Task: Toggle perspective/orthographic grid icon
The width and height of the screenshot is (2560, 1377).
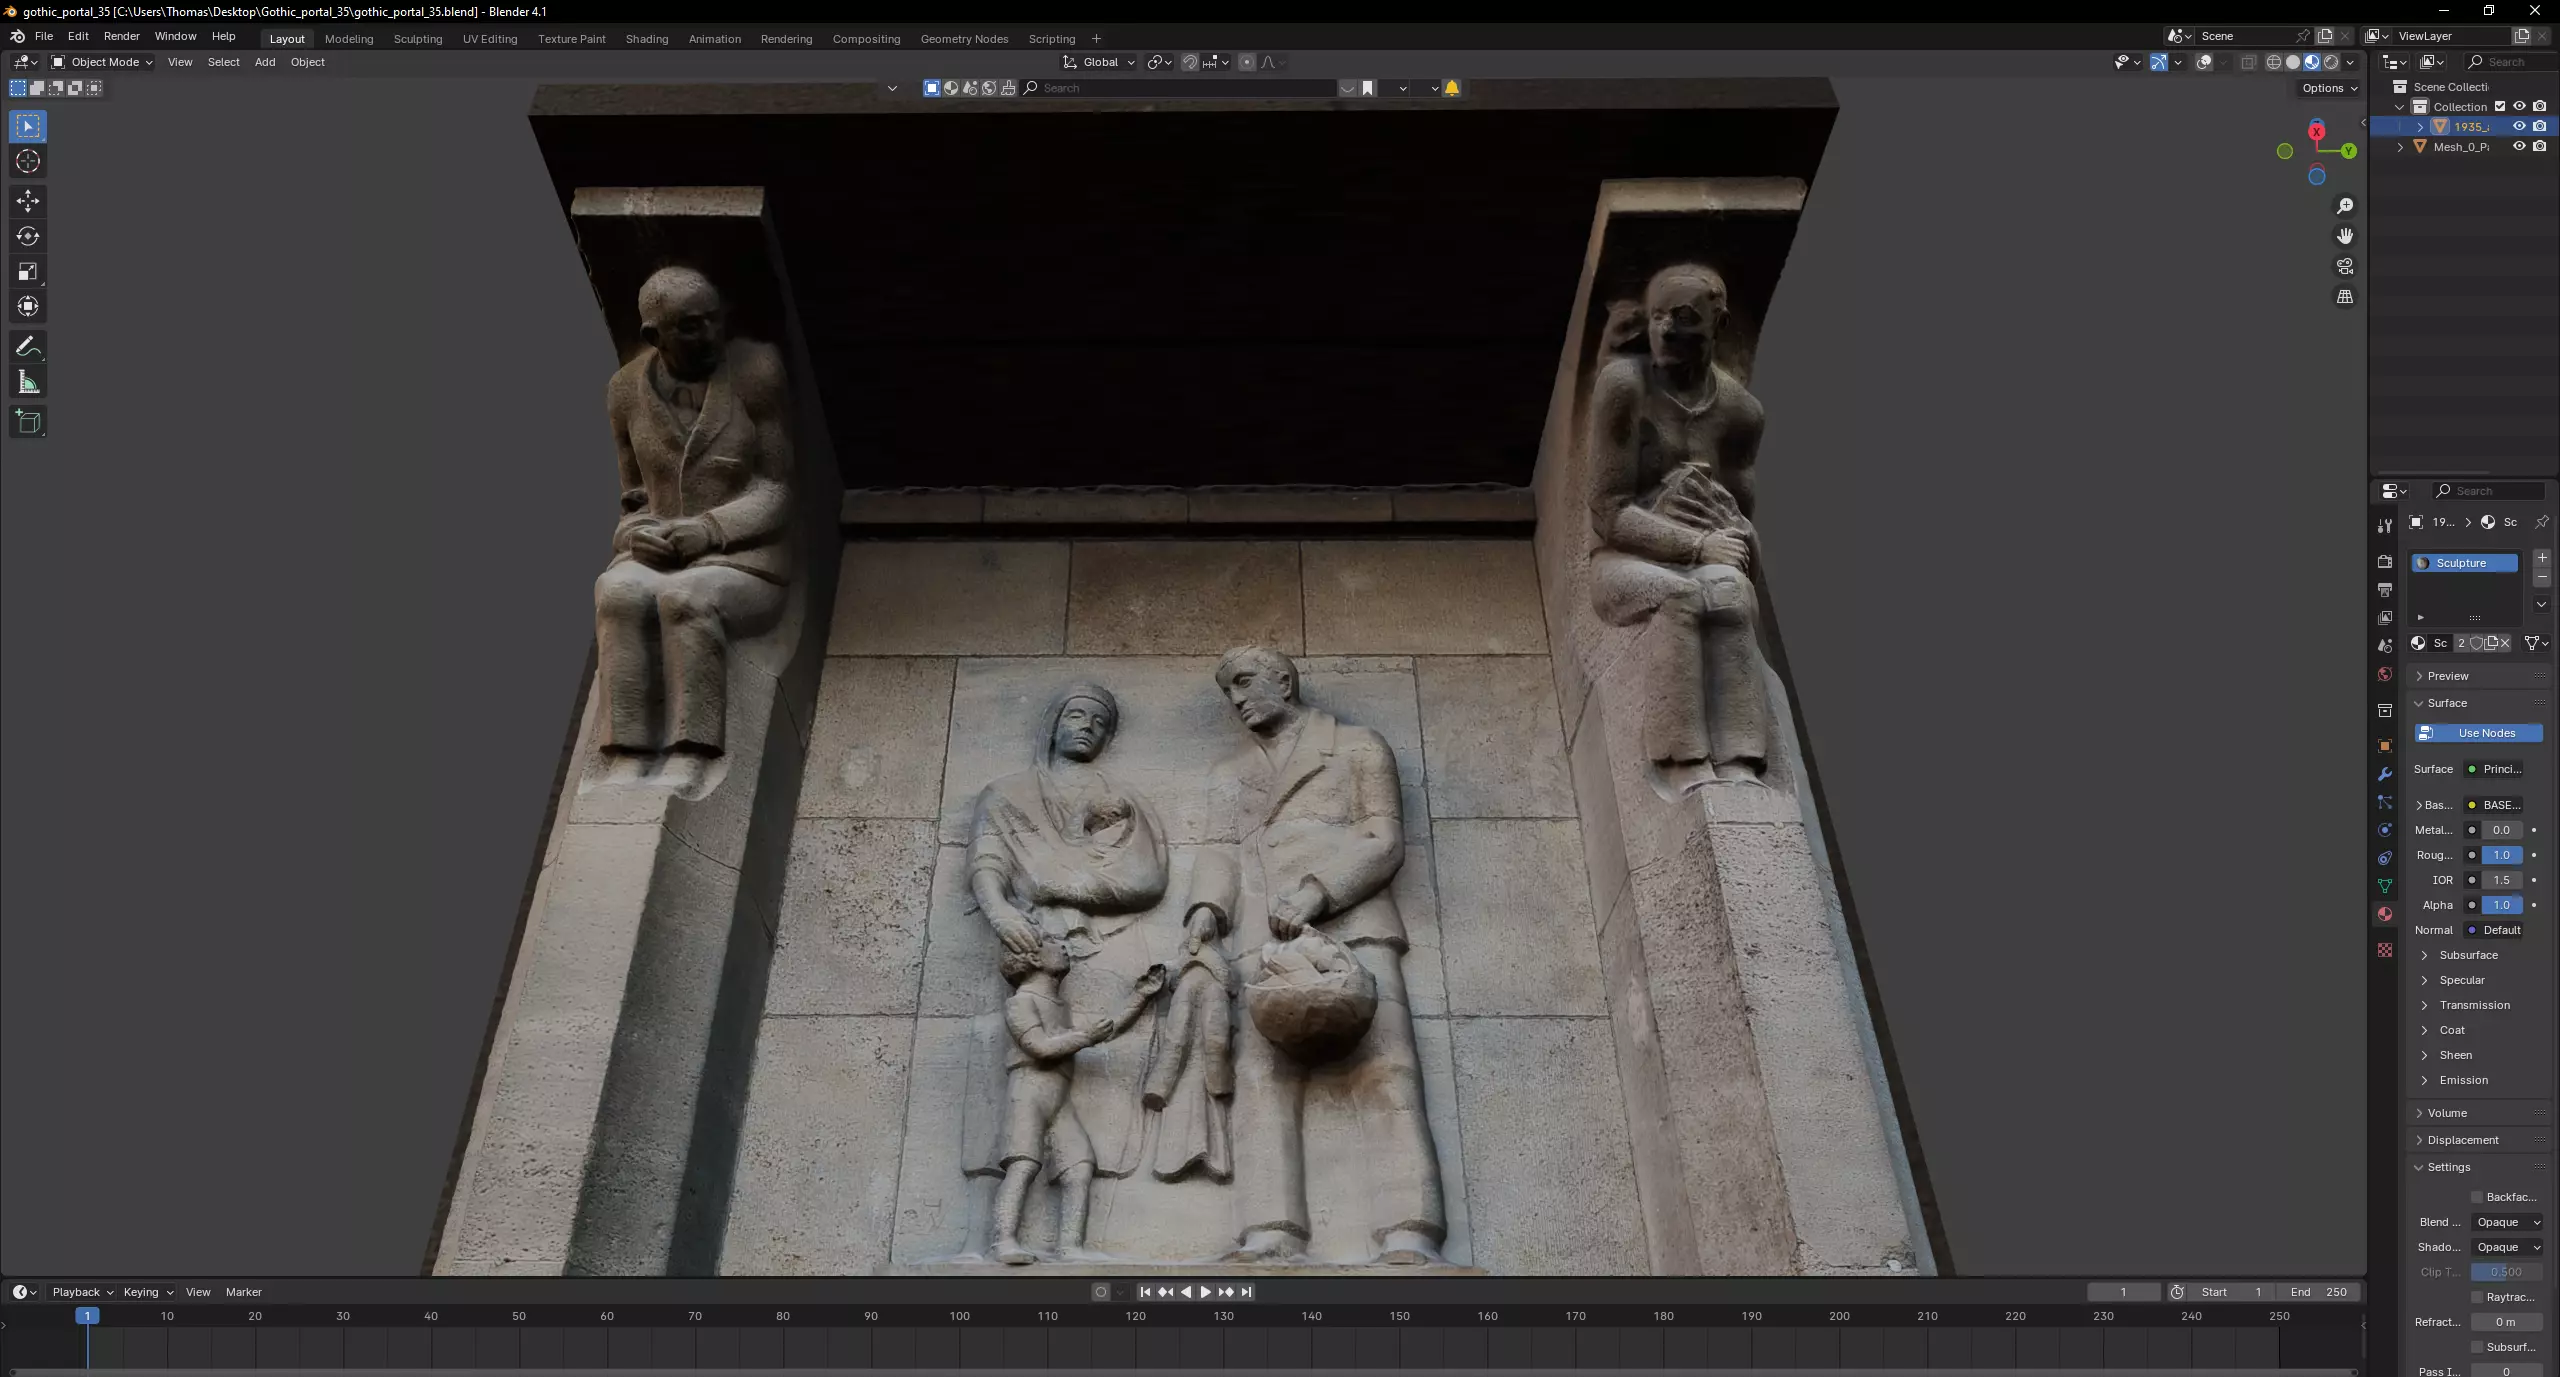Action: click(x=2345, y=297)
